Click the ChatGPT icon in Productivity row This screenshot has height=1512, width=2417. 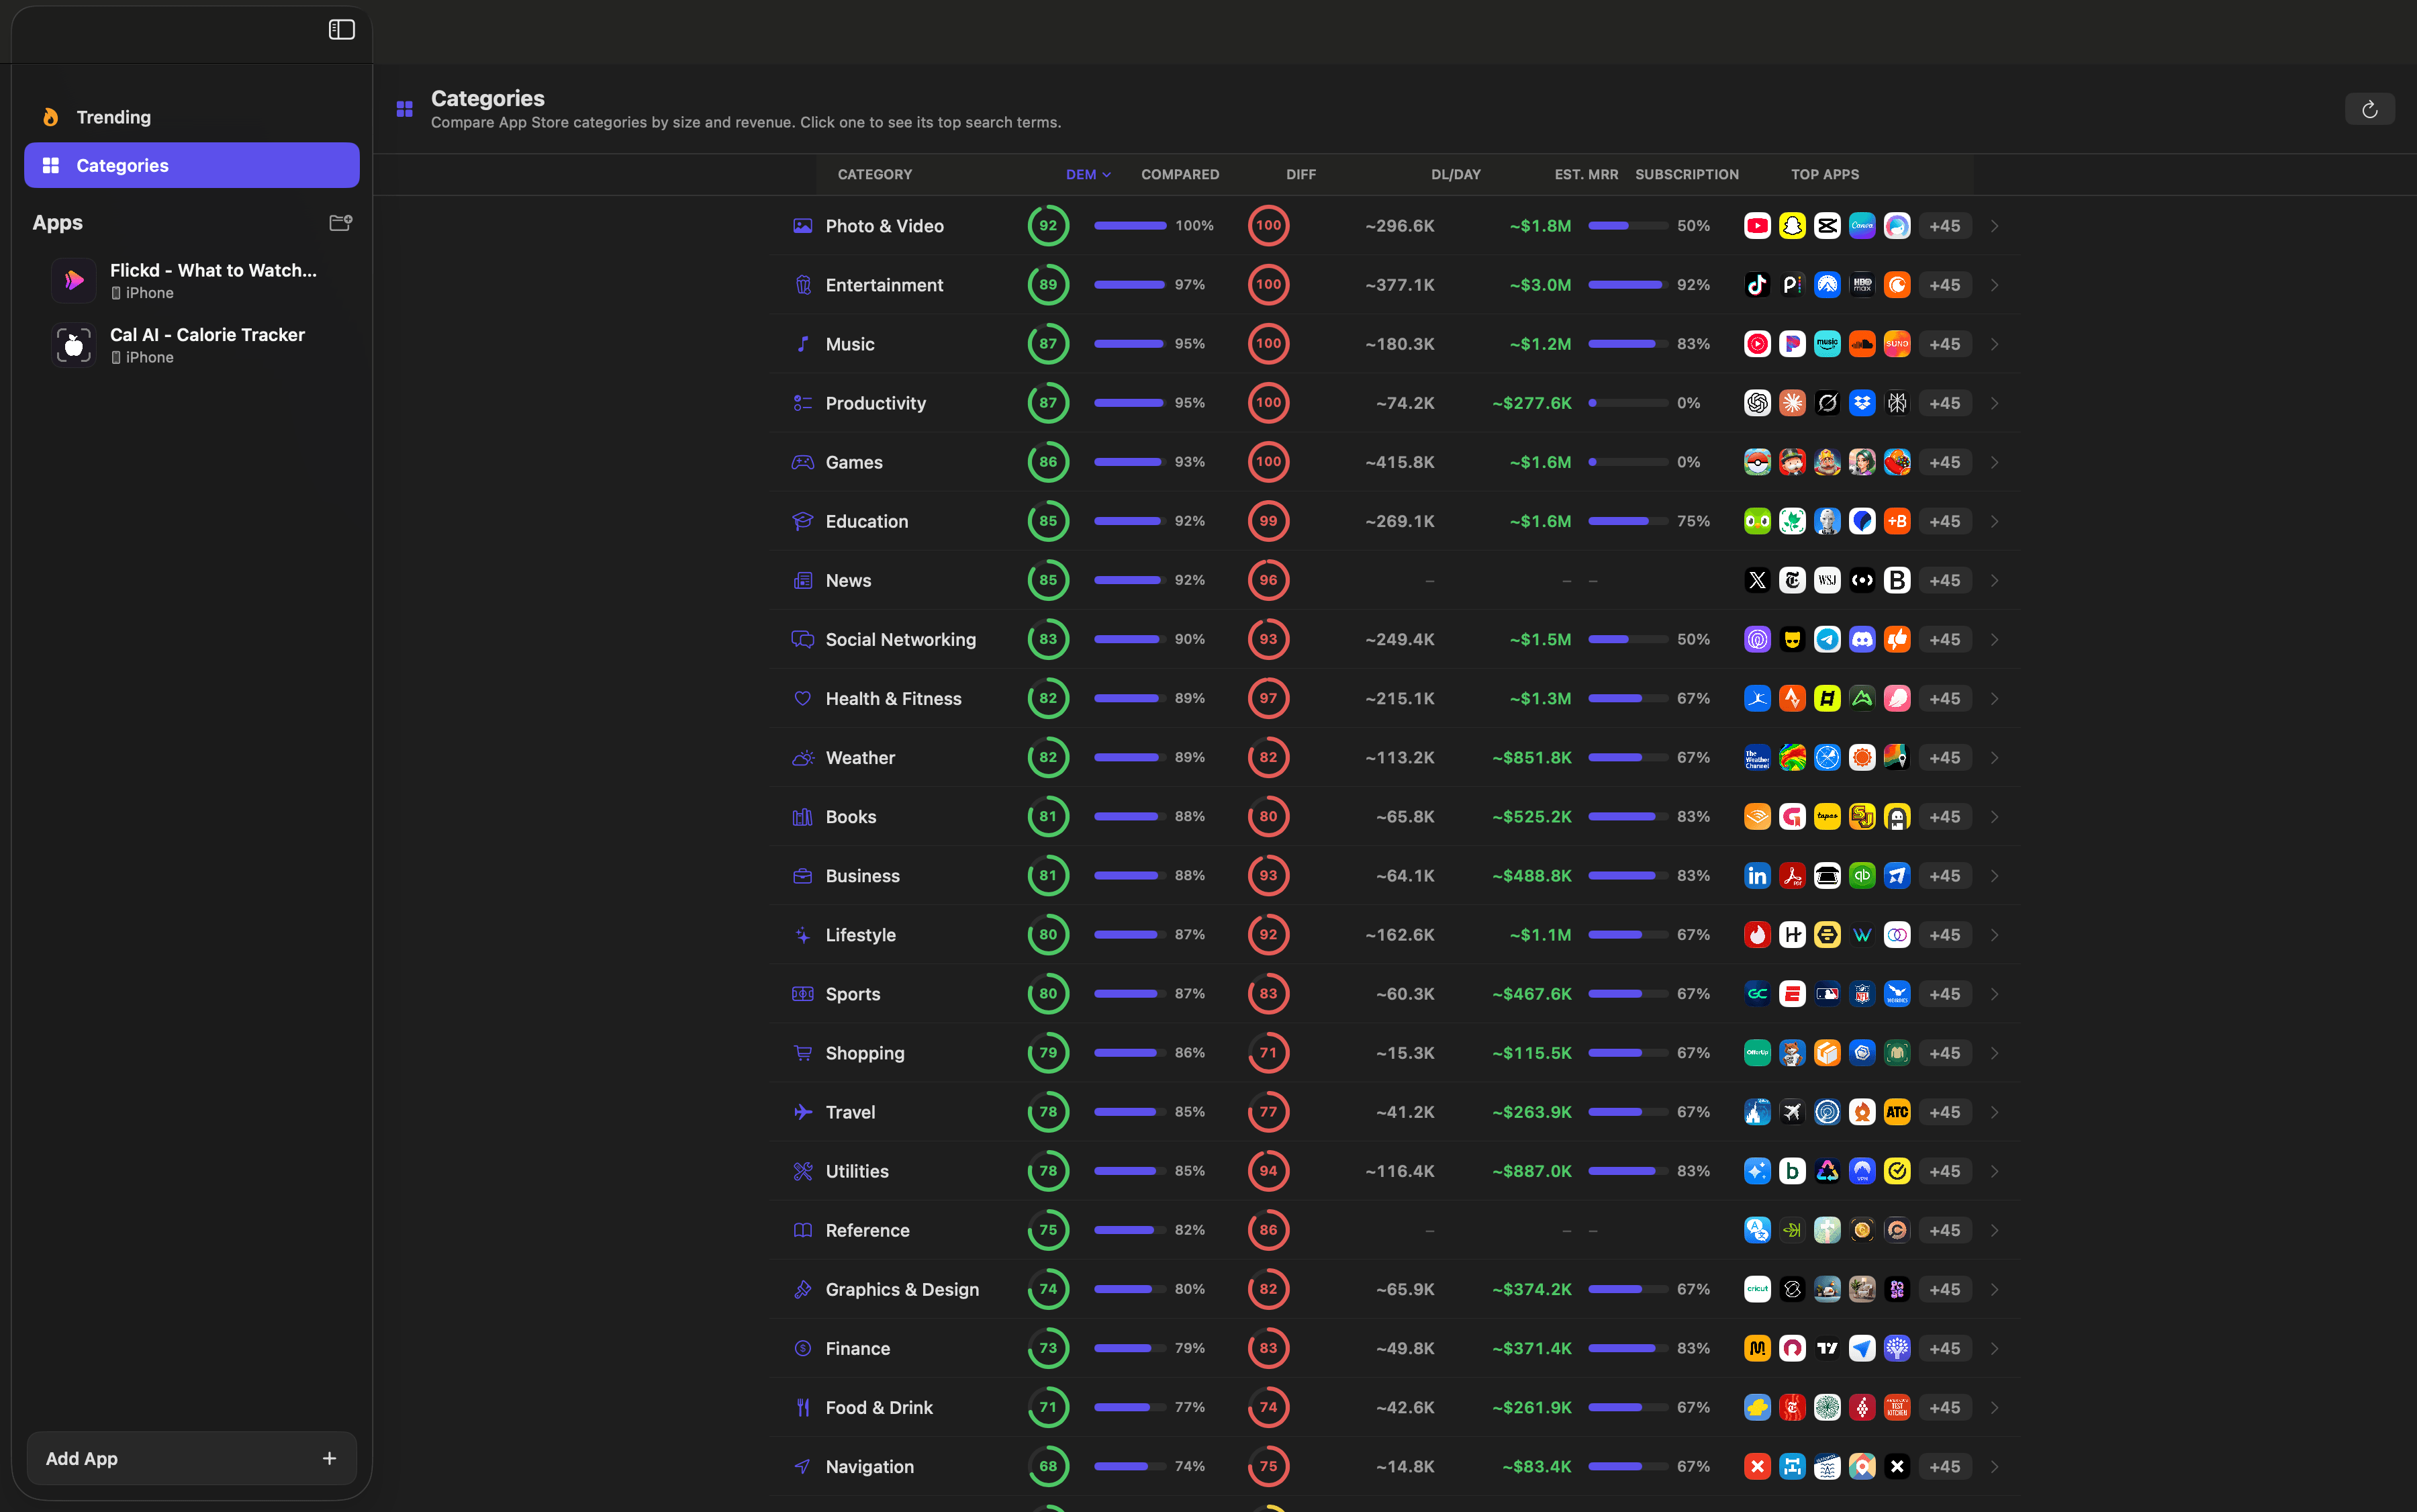point(1757,403)
